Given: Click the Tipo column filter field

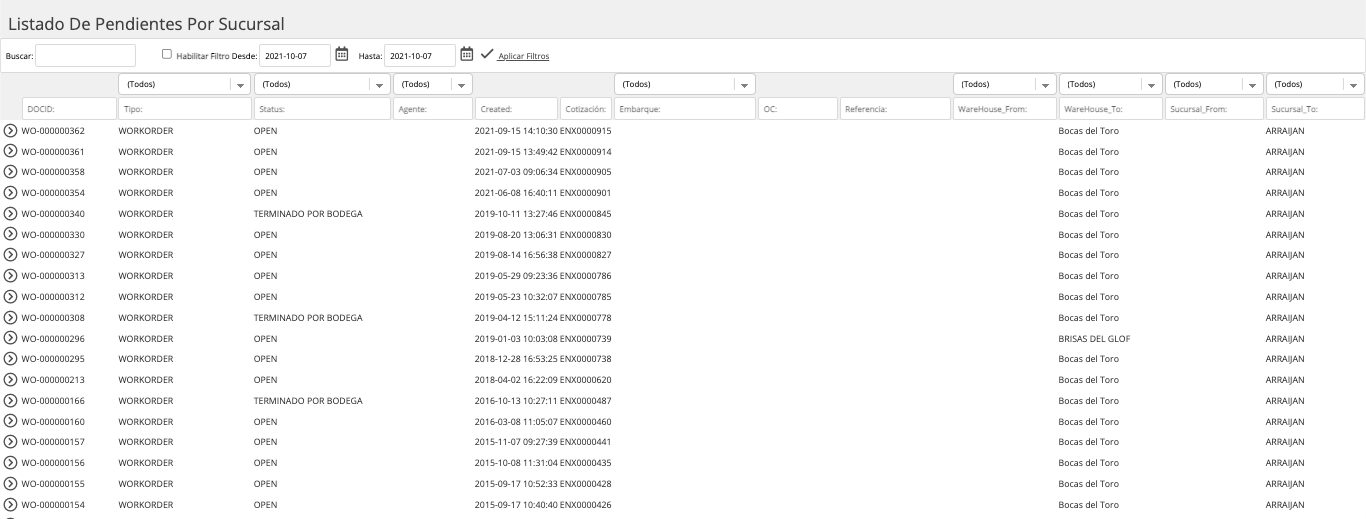Looking at the screenshot, I should (184, 109).
